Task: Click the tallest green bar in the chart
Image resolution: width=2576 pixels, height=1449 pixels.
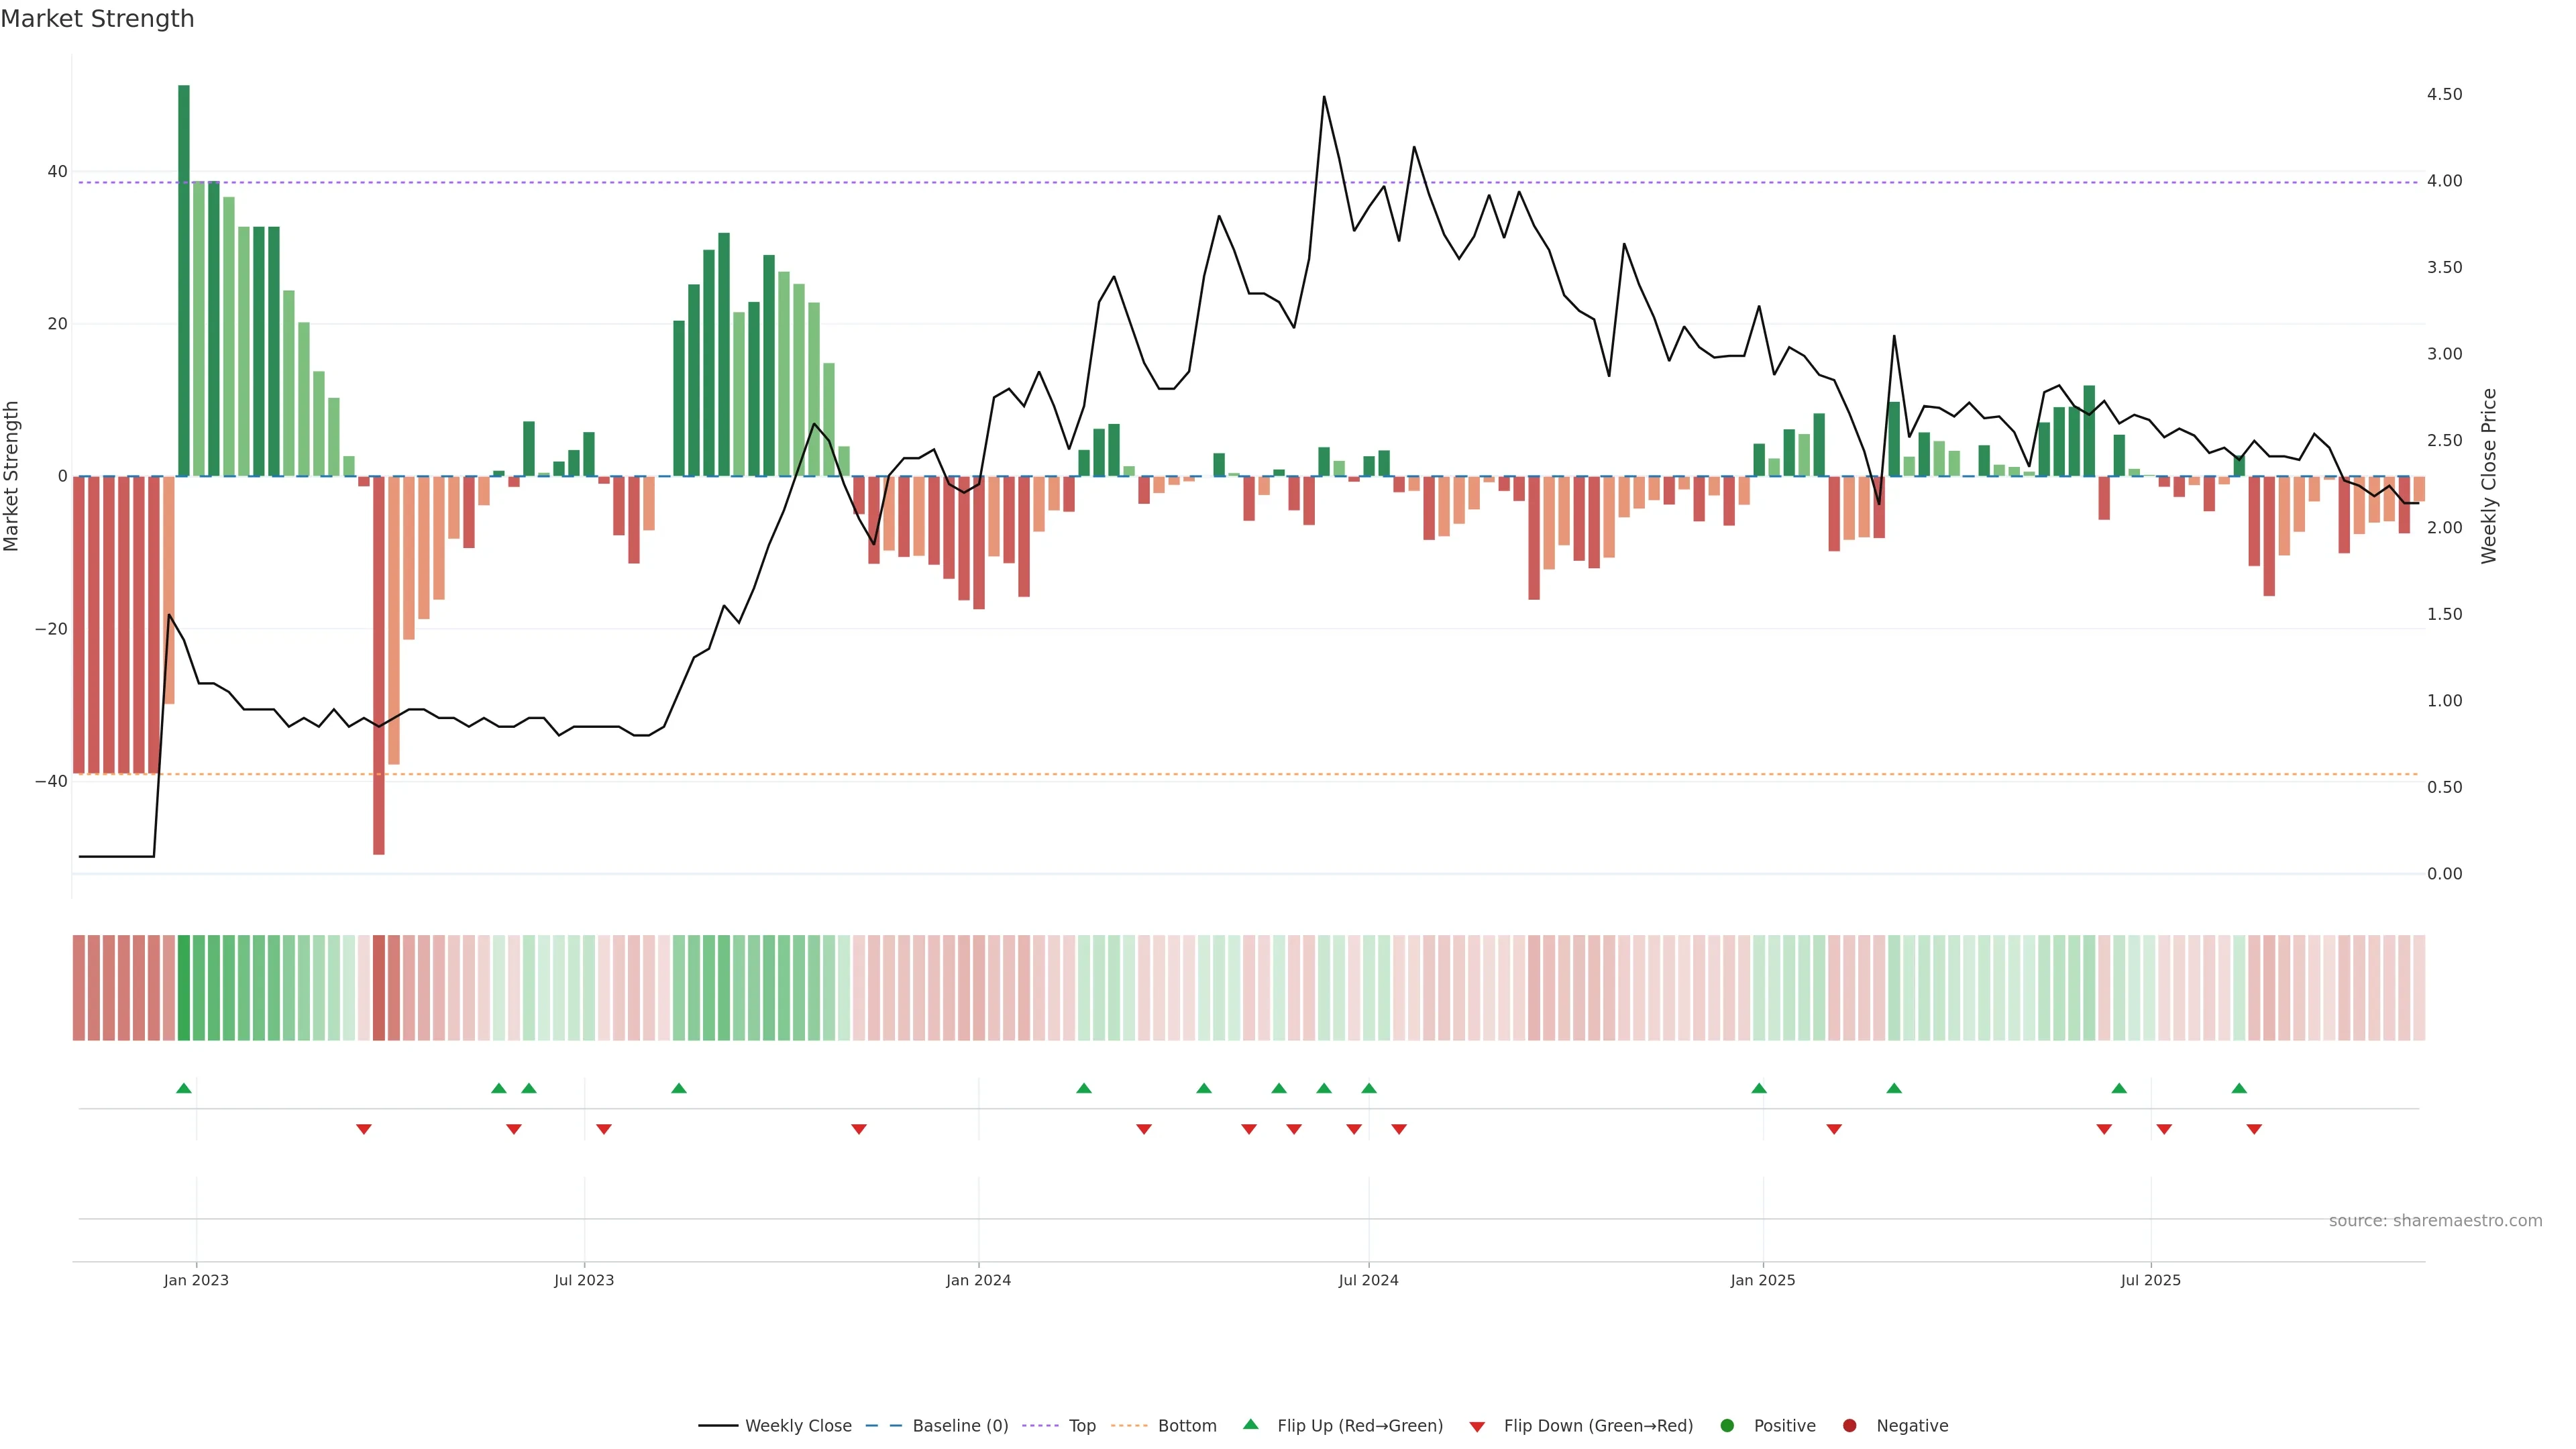Action: coord(184,280)
